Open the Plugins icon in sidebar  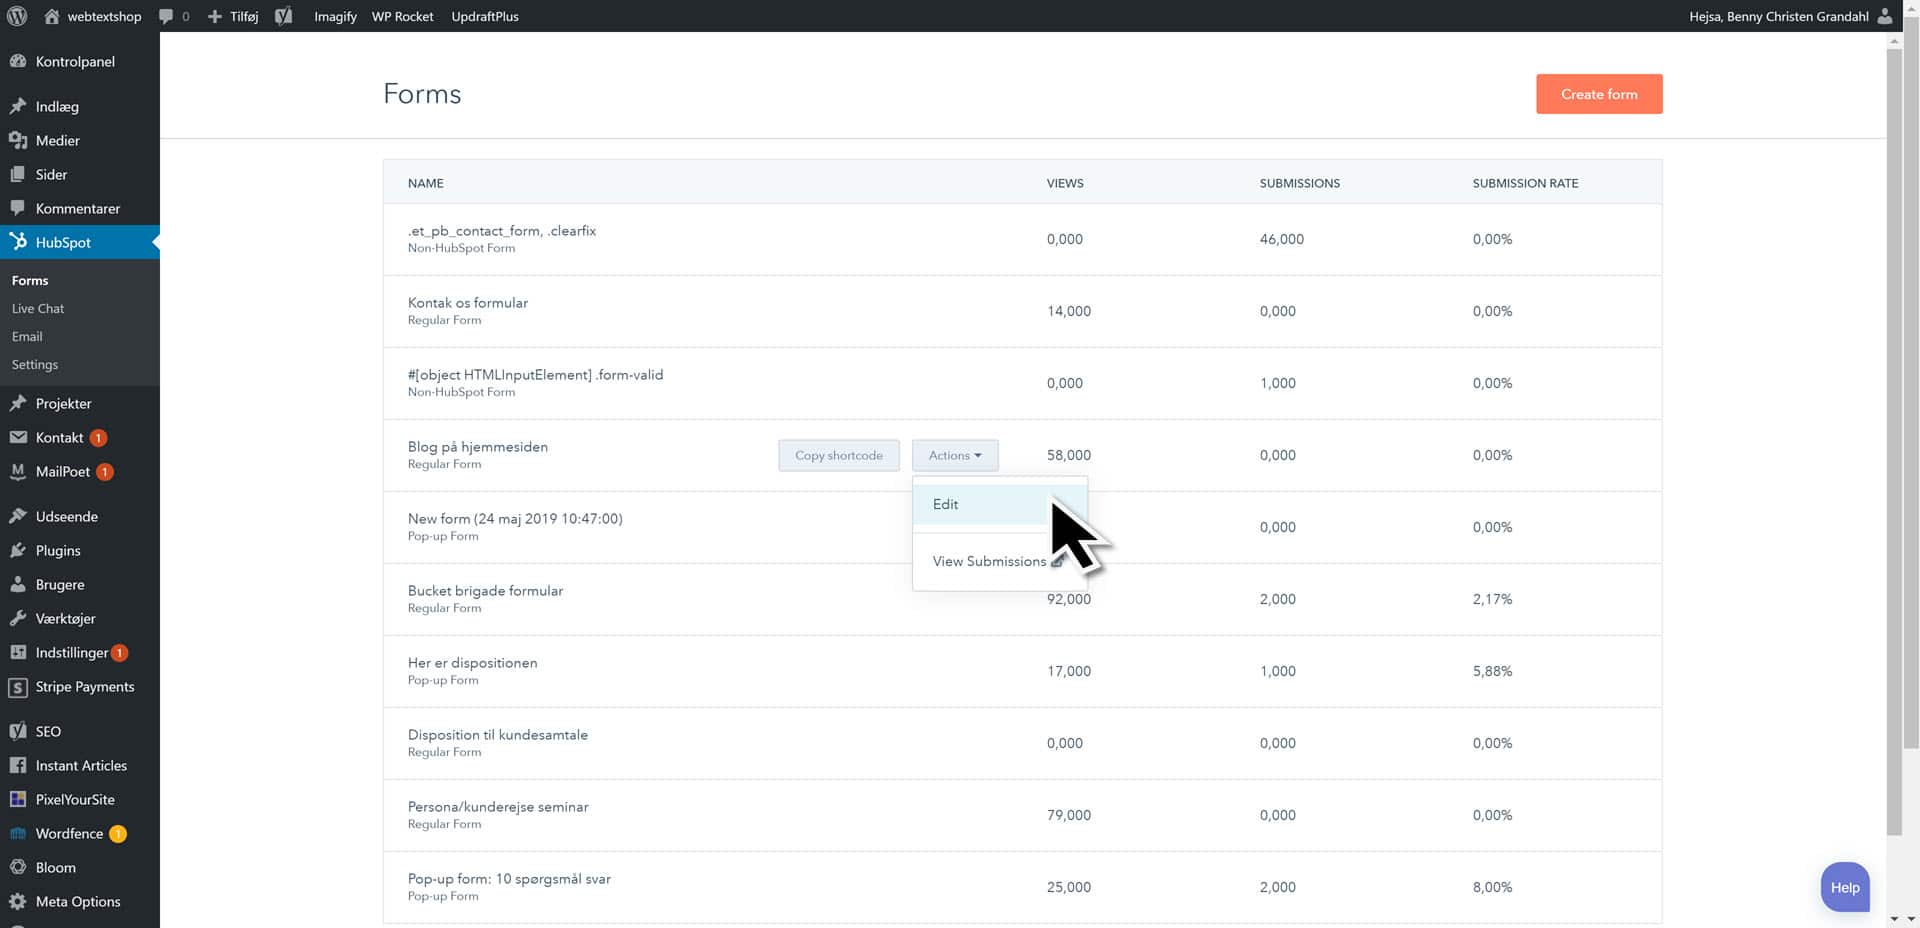tap(18, 551)
